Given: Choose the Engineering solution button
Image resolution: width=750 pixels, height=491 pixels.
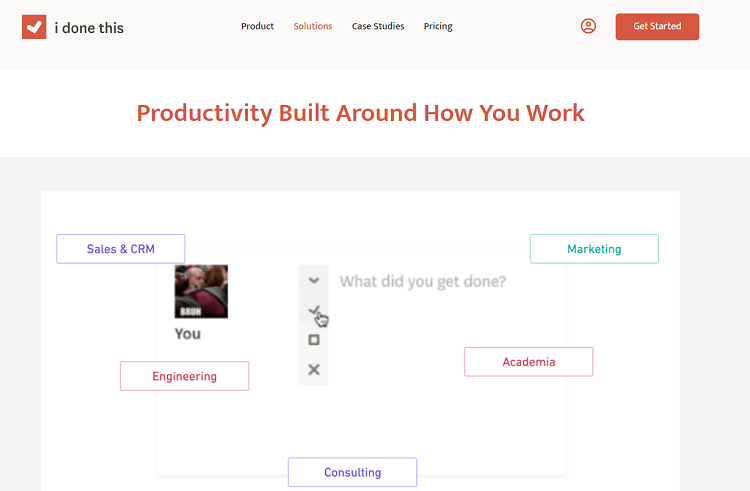Looking at the screenshot, I should pyautogui.click(x=185, y=376).
